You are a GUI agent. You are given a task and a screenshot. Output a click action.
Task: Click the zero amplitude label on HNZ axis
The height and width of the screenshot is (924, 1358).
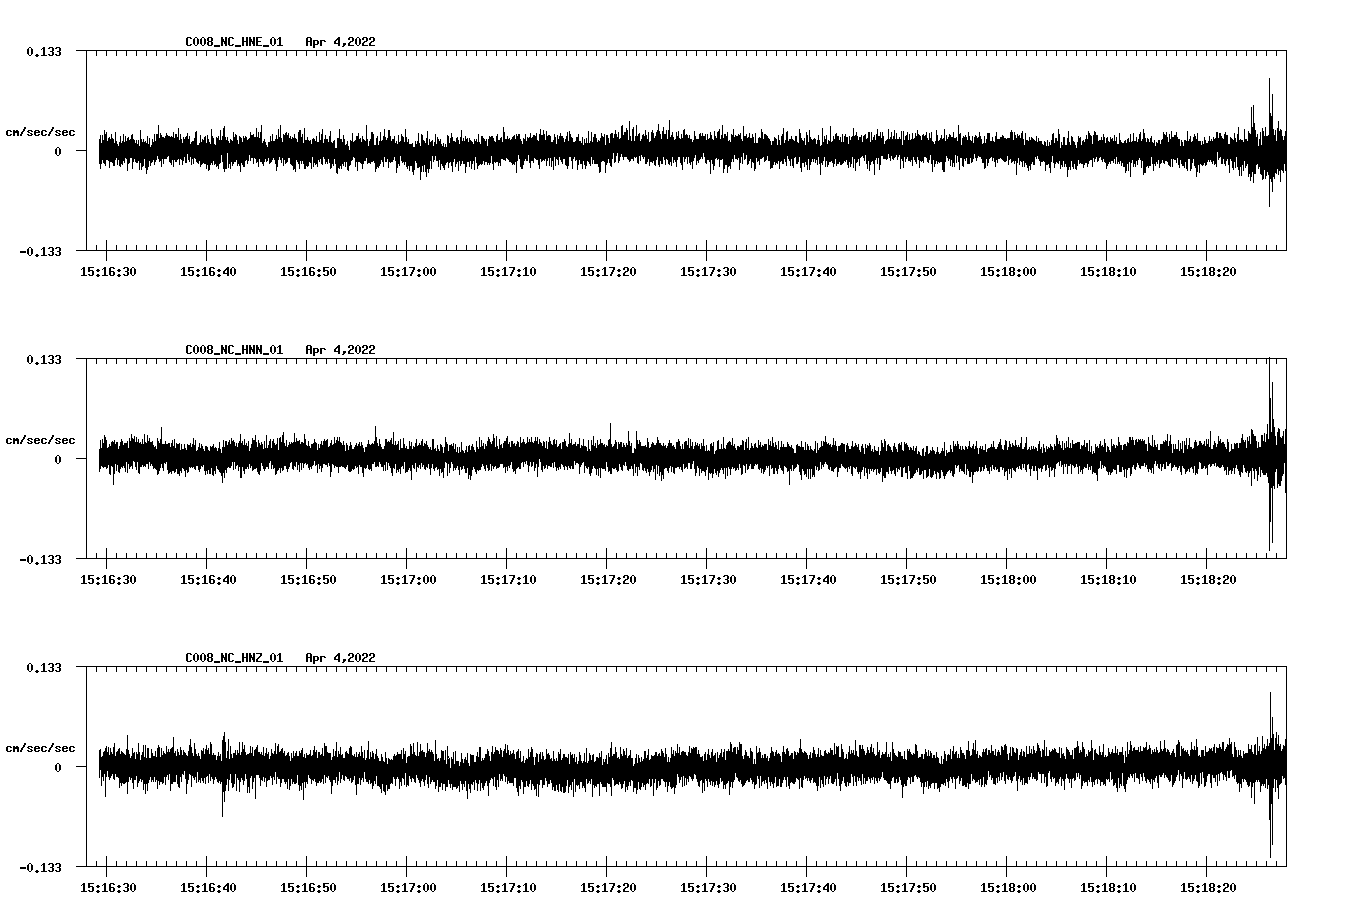[x=58, y=768]
